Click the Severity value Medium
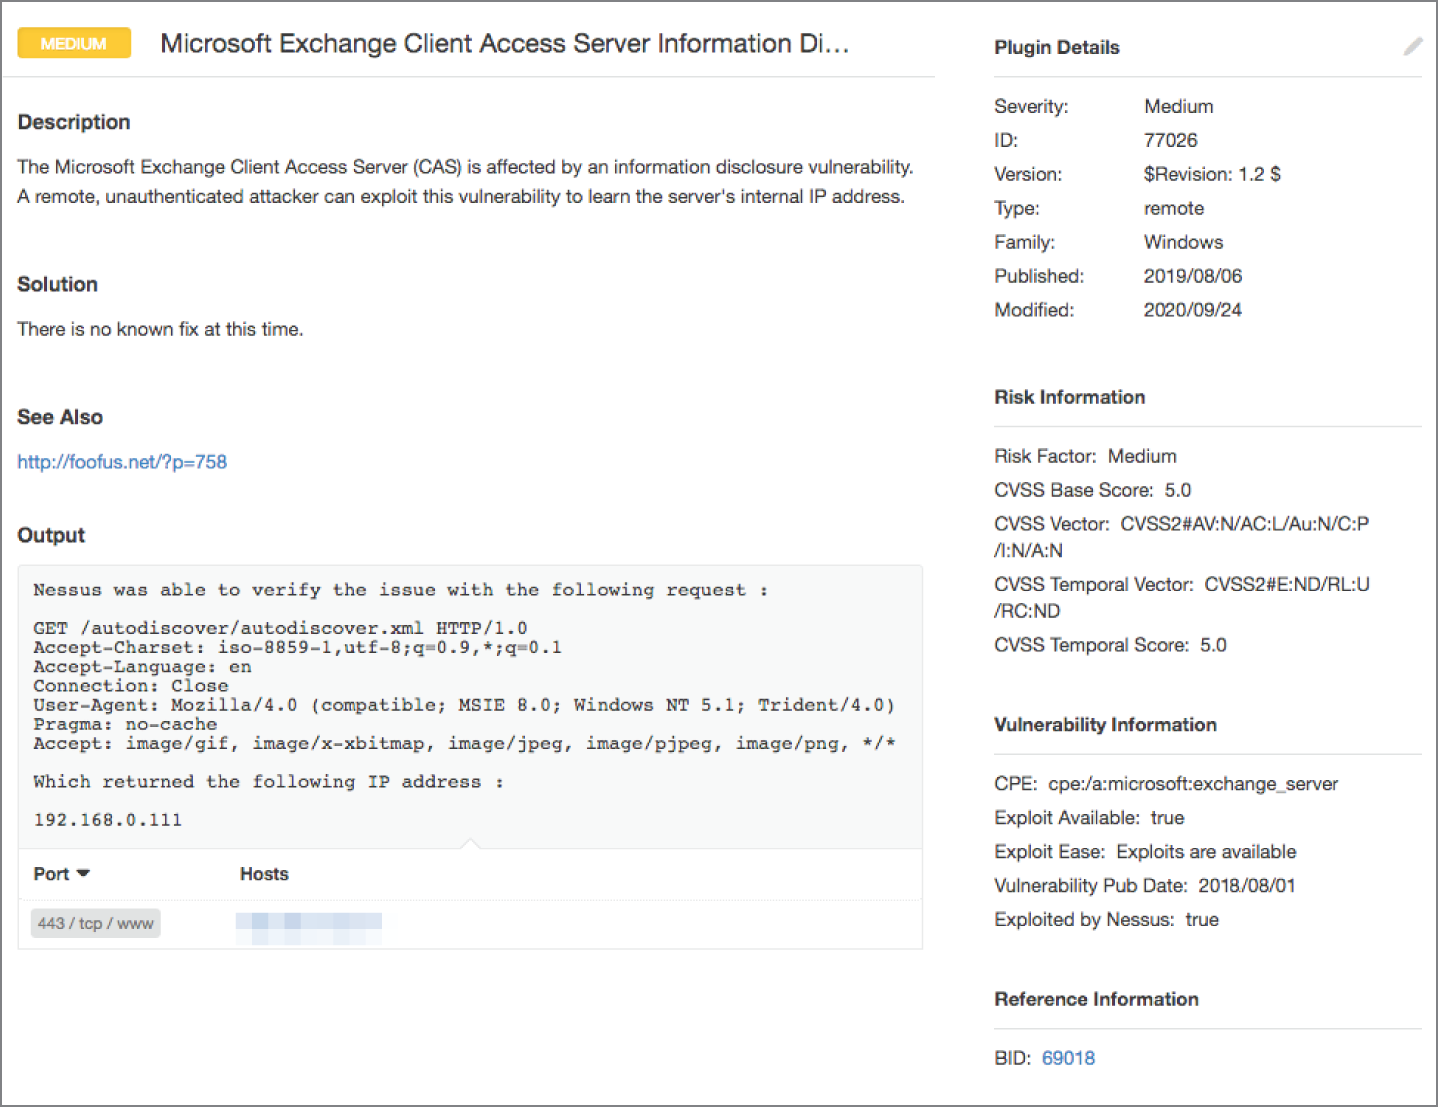 coord(1178,106)
